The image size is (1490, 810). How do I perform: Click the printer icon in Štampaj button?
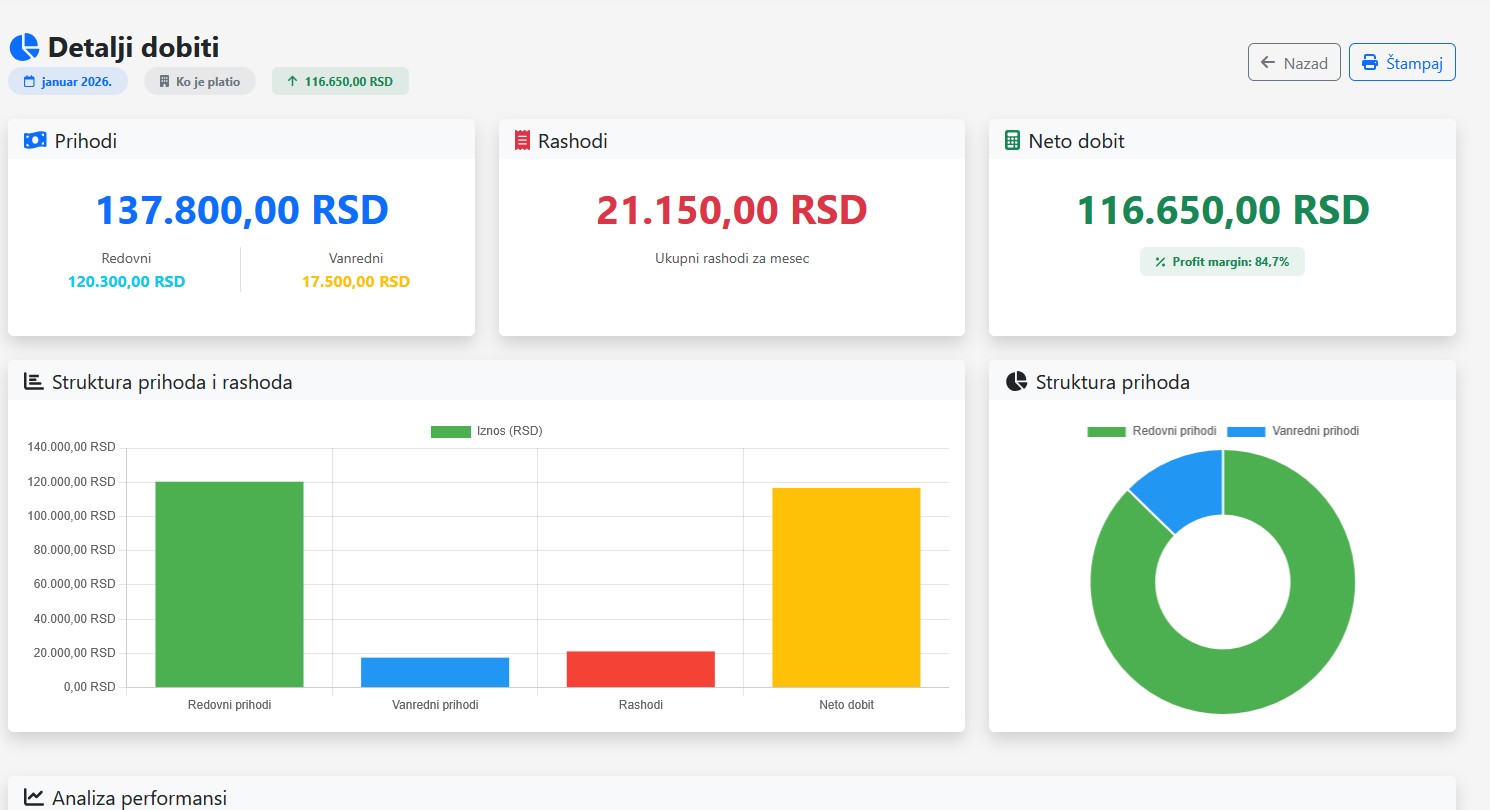coord(1370,63)
